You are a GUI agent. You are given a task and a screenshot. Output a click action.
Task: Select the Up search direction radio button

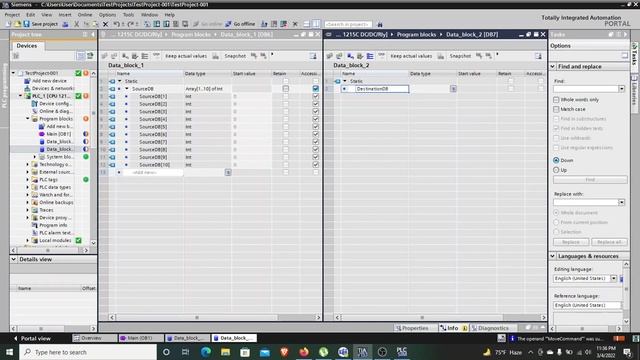point(556,170)
